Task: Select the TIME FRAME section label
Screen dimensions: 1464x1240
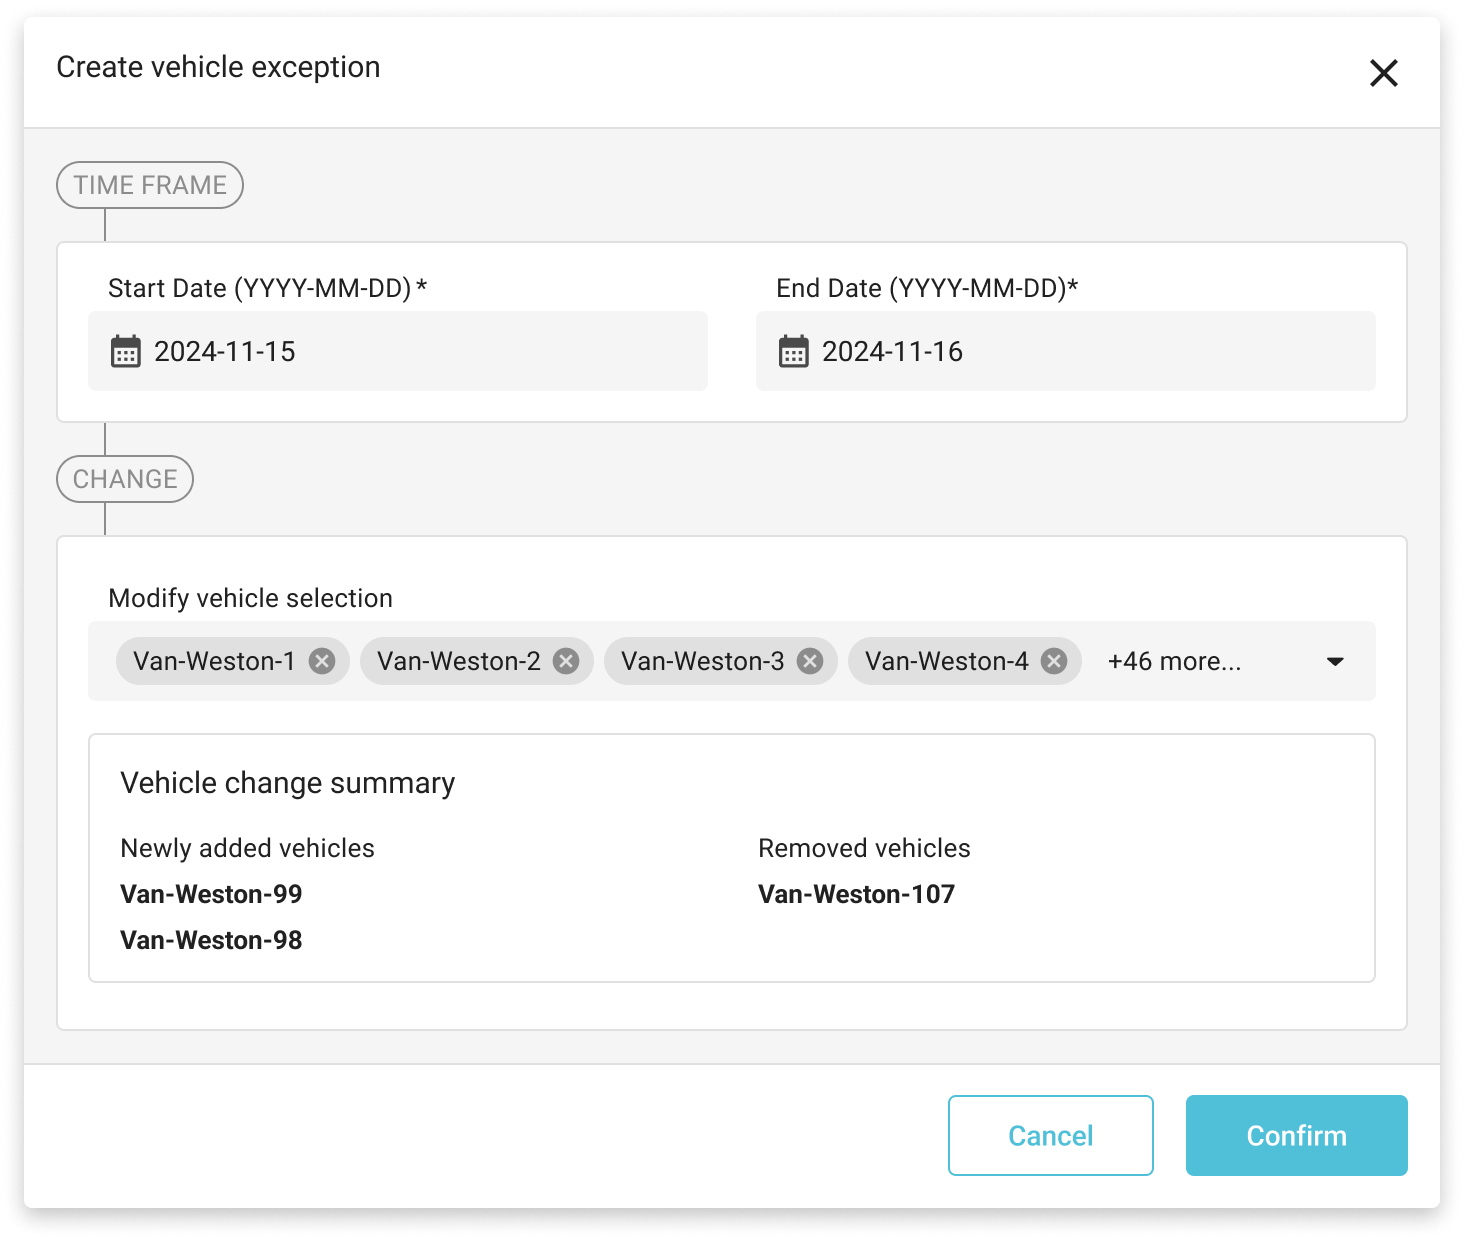Action: pyautogui.click(x=150, y=185)
